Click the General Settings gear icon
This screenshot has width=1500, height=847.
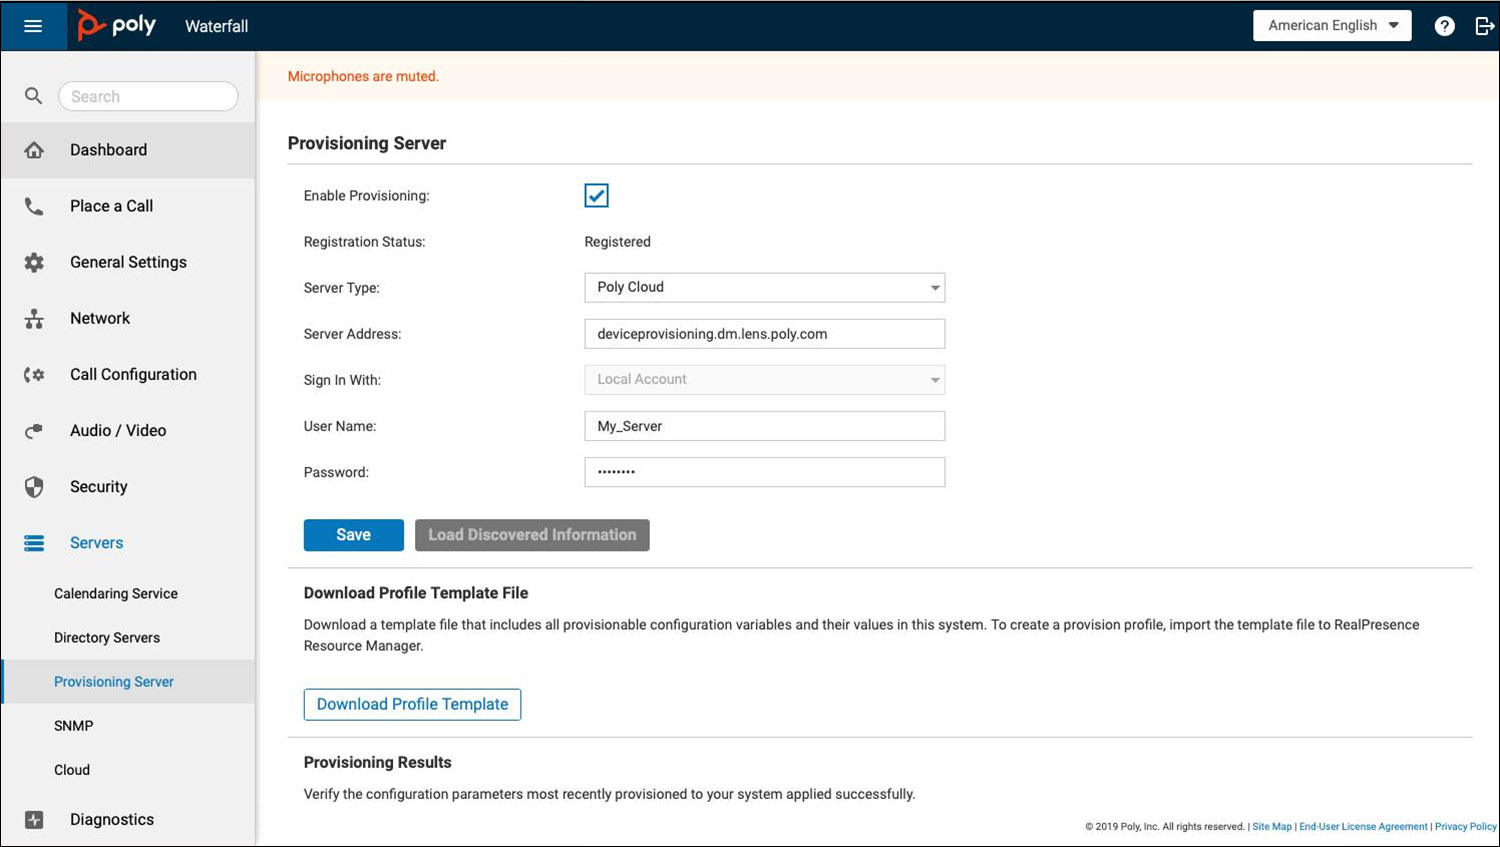[x=34, y=262]
